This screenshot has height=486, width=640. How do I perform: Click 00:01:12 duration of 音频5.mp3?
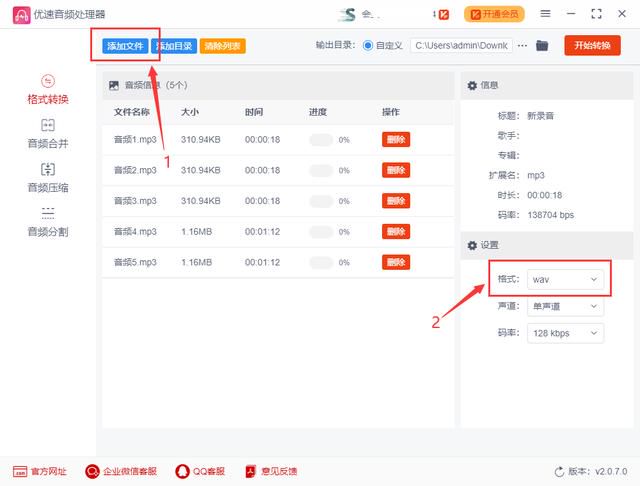262,262
